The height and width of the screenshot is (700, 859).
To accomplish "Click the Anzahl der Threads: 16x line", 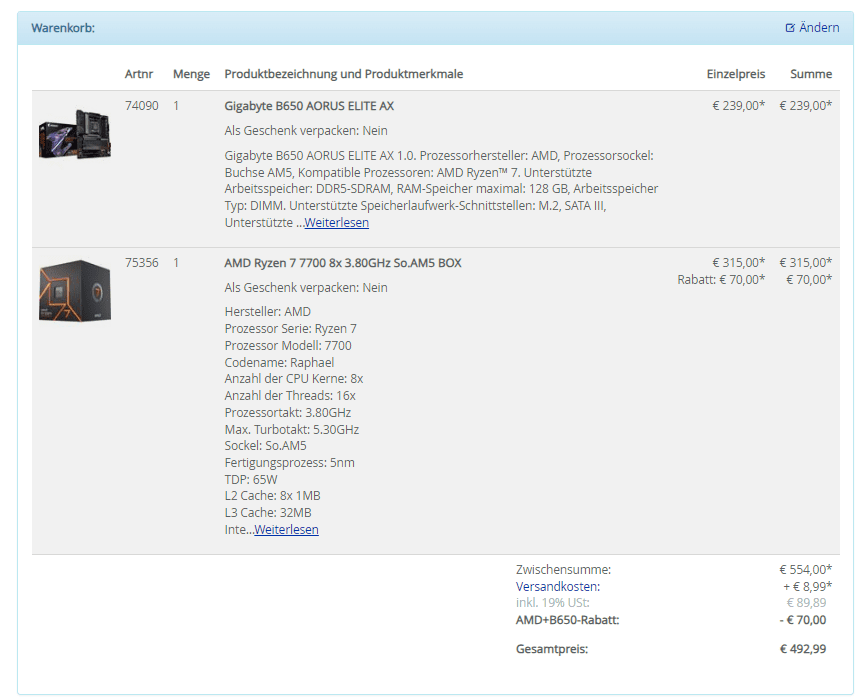I will [290, 395].
